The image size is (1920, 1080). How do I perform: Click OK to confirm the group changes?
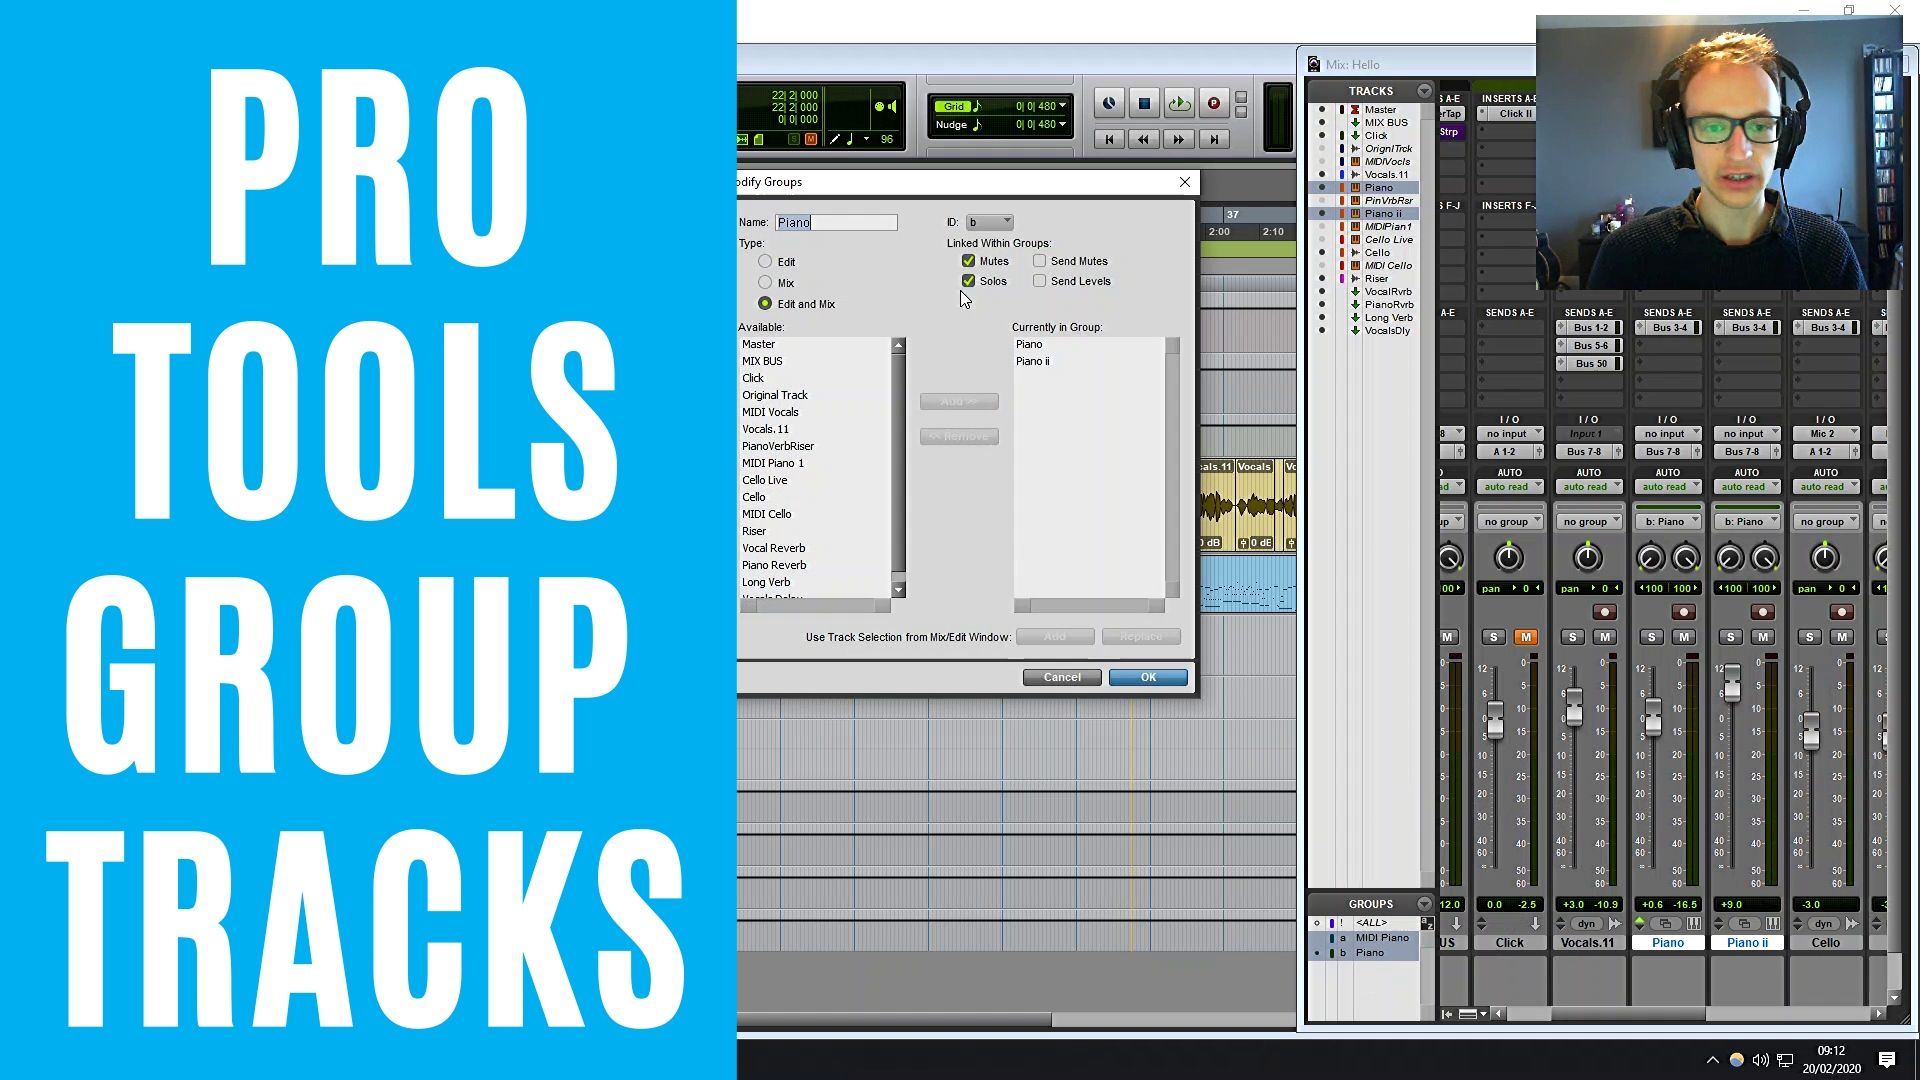pyautogui.click(x=1147, y=677)
